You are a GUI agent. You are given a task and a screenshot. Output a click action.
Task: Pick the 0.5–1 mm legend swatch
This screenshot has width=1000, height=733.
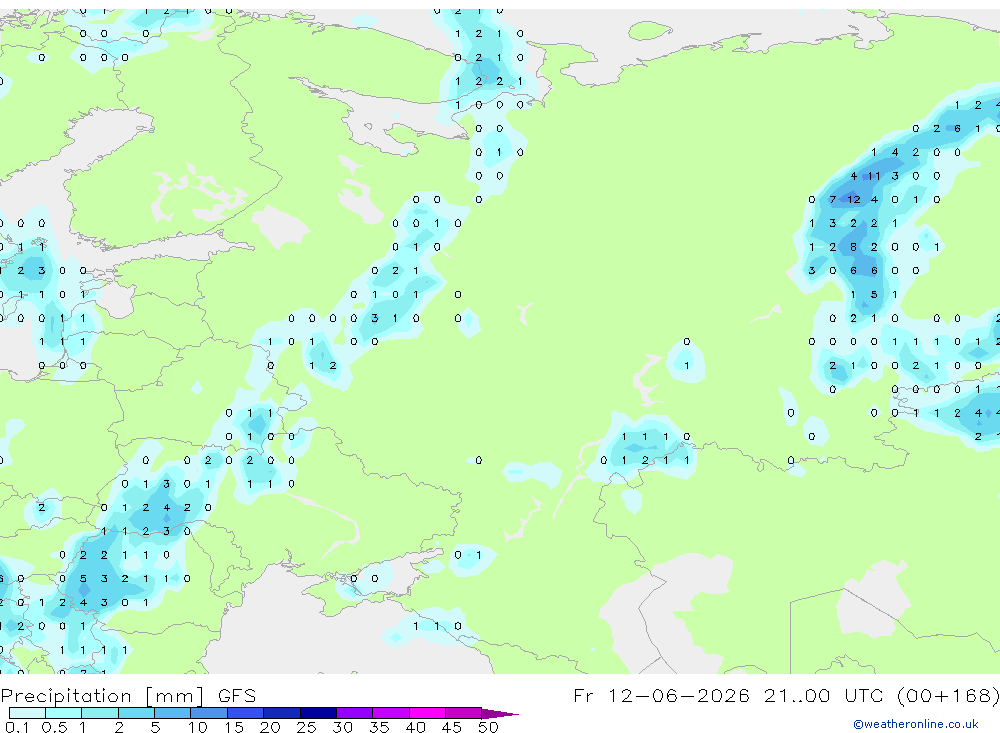(64, 713)
